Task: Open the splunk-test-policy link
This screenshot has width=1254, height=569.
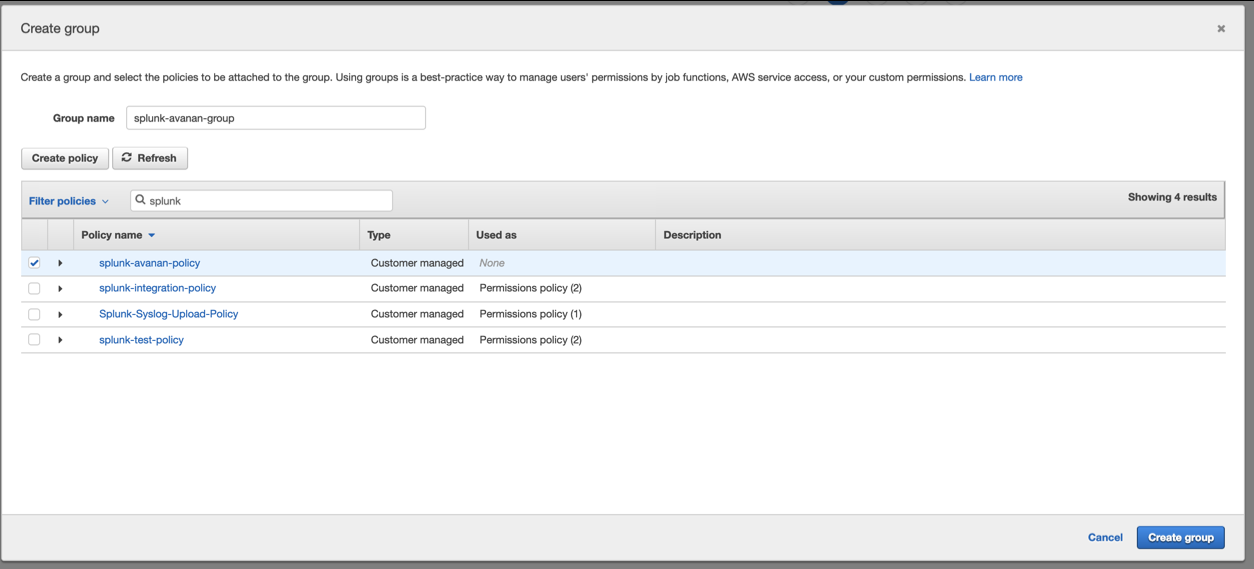Action: tap(141, 340)
